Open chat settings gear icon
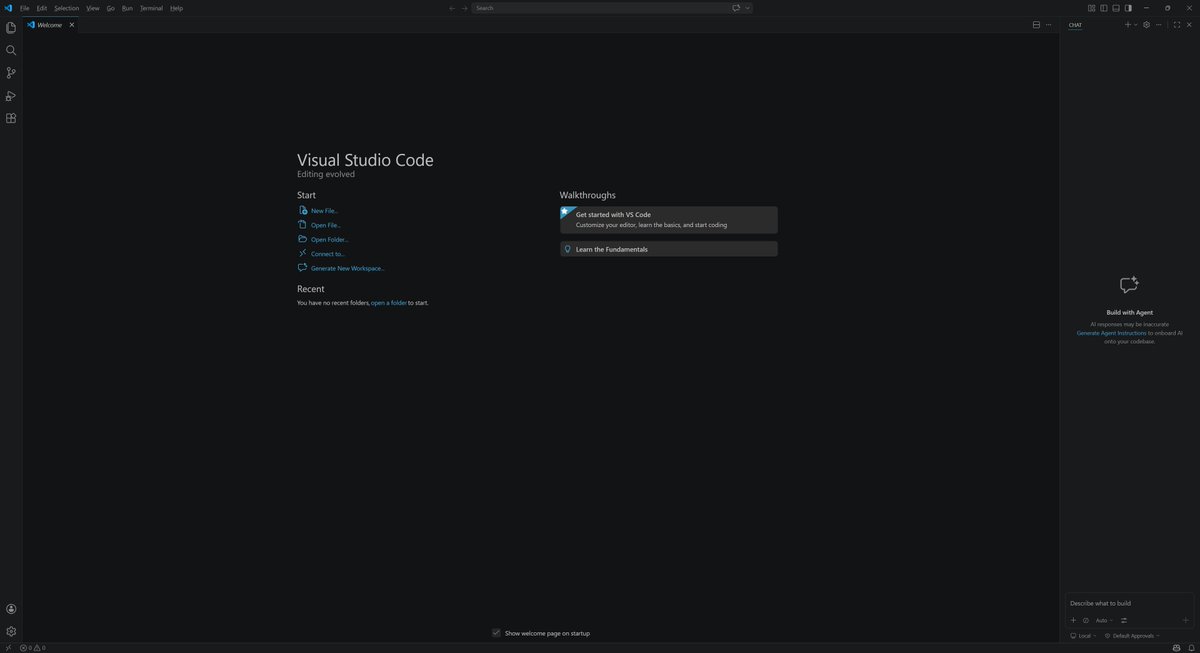 pos(1146,24)
